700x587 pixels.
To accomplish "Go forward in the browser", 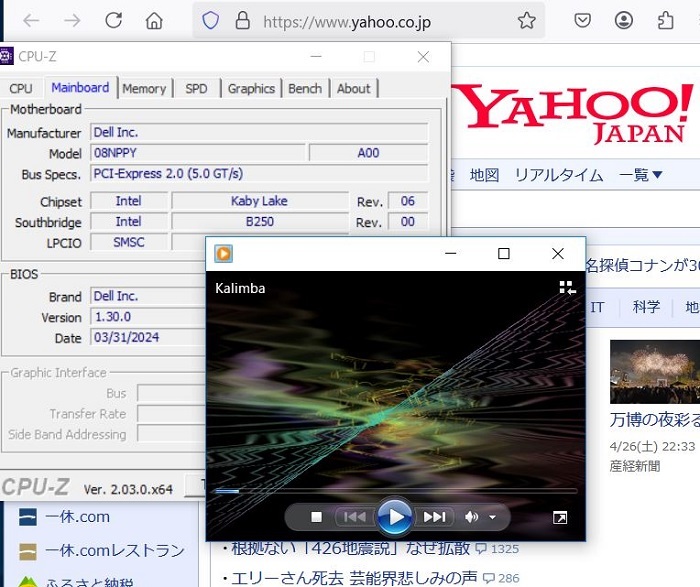I will click(x=72, y=21).
